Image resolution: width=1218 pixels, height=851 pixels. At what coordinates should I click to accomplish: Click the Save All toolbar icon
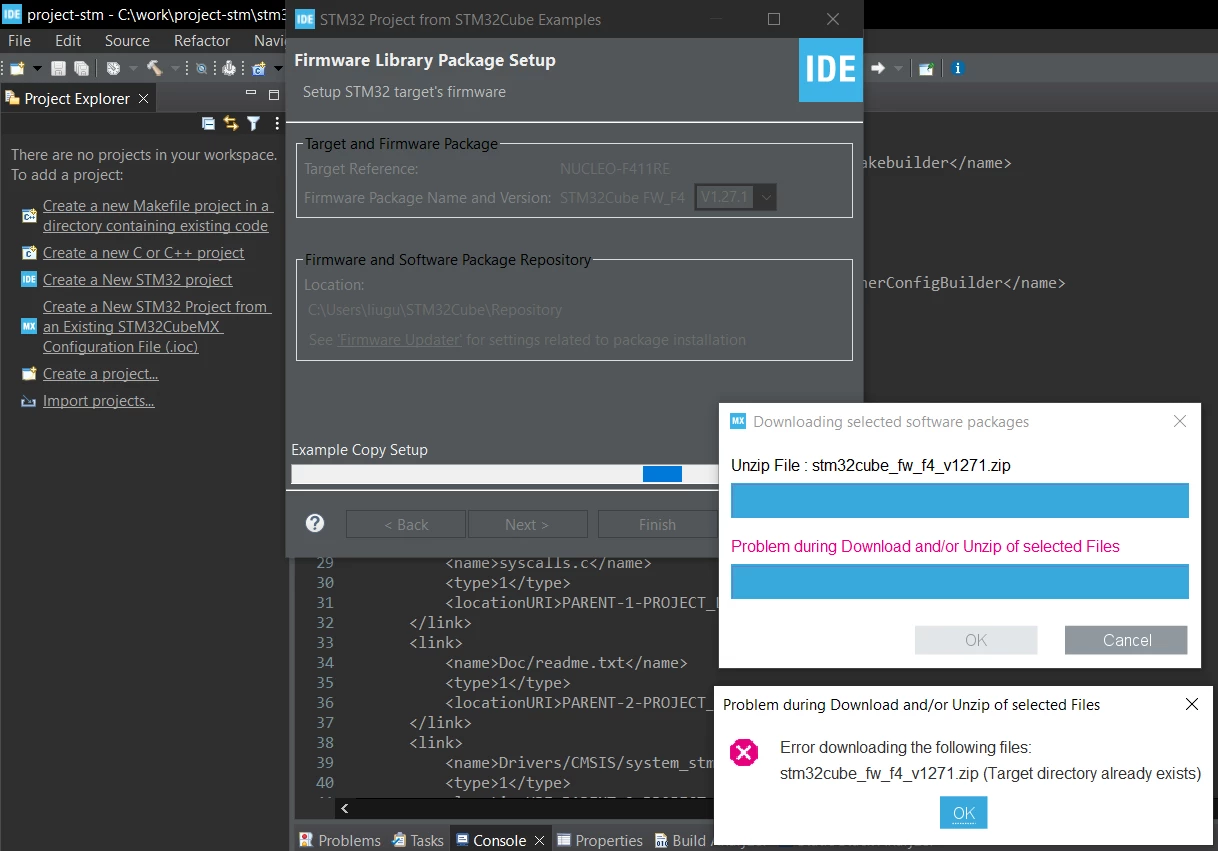(81, 68)
